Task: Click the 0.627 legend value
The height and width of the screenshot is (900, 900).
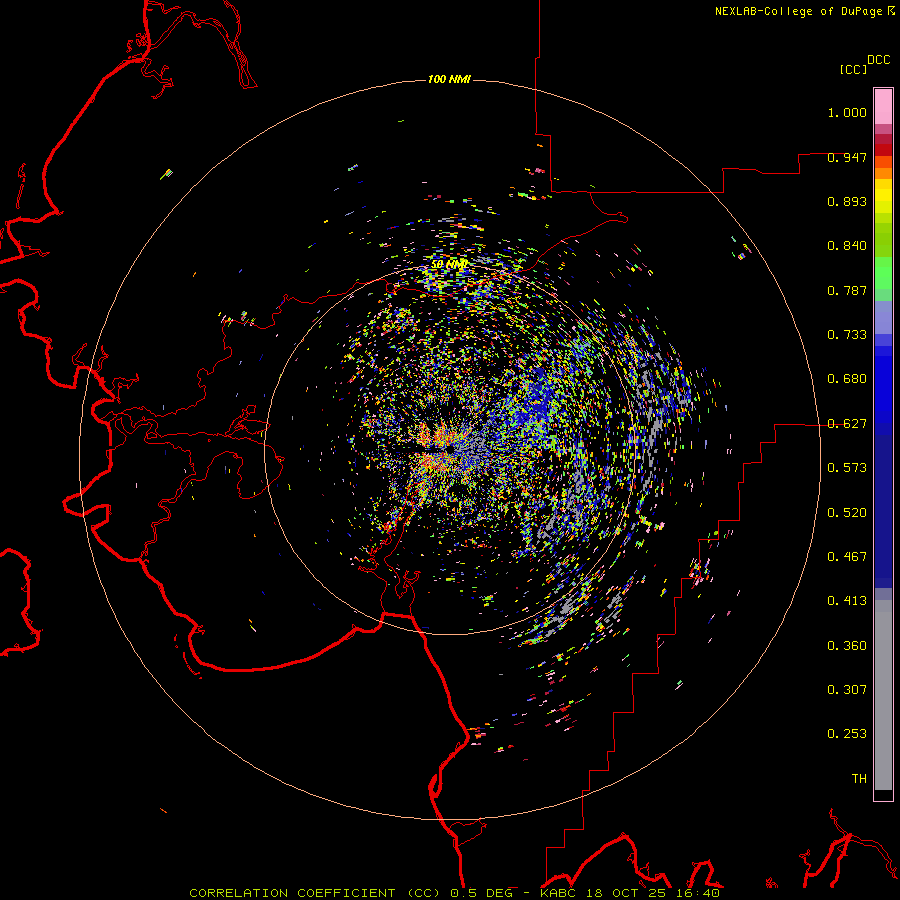Action: pyautogui.click(x=847, y=424)
